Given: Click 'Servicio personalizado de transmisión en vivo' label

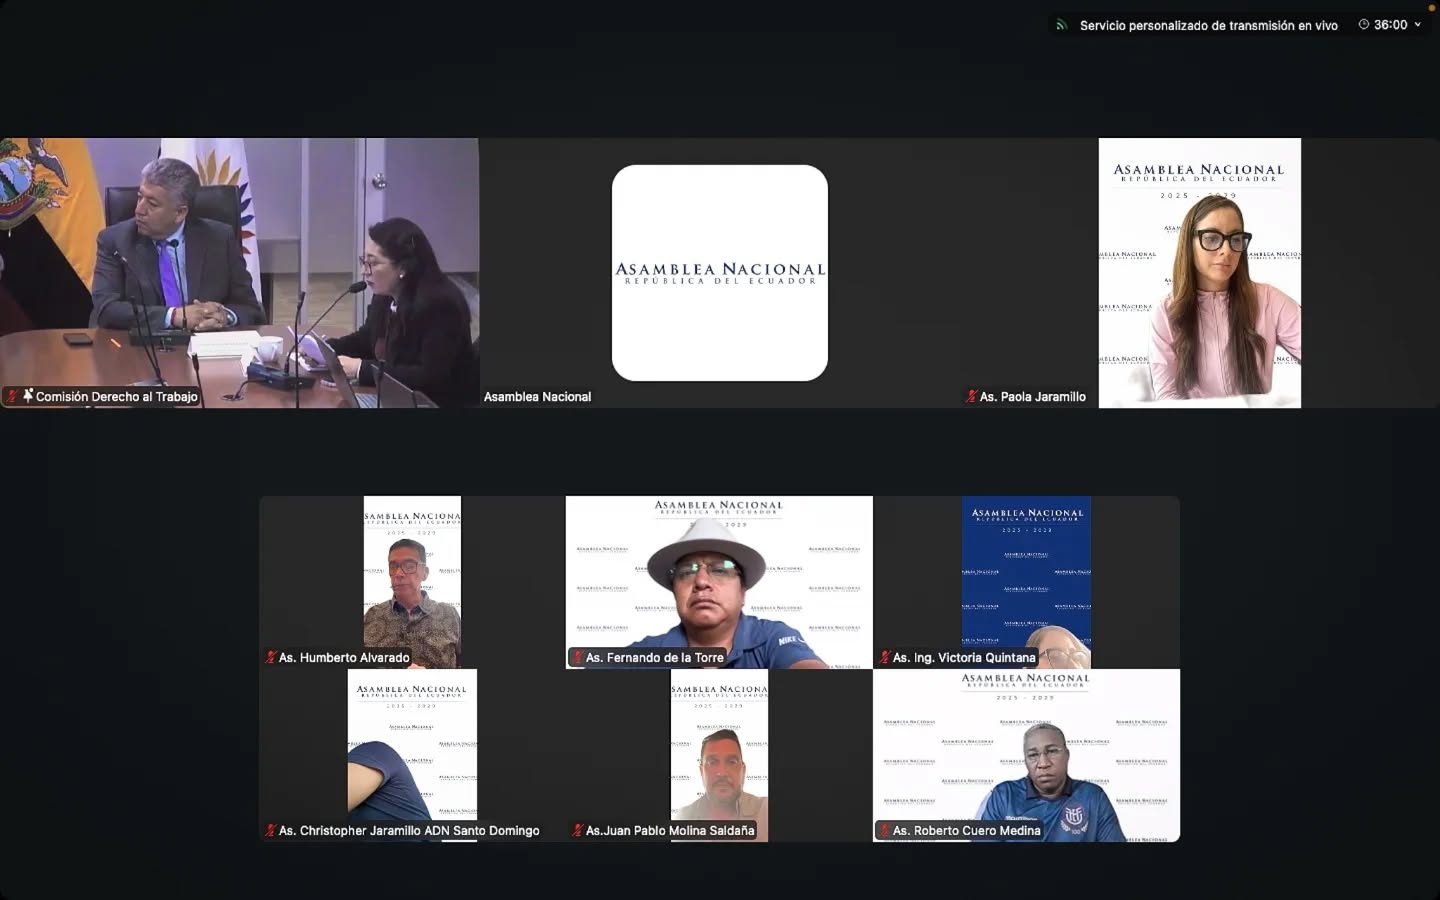Looking at the screenshot, I should tap(1208, 26).
